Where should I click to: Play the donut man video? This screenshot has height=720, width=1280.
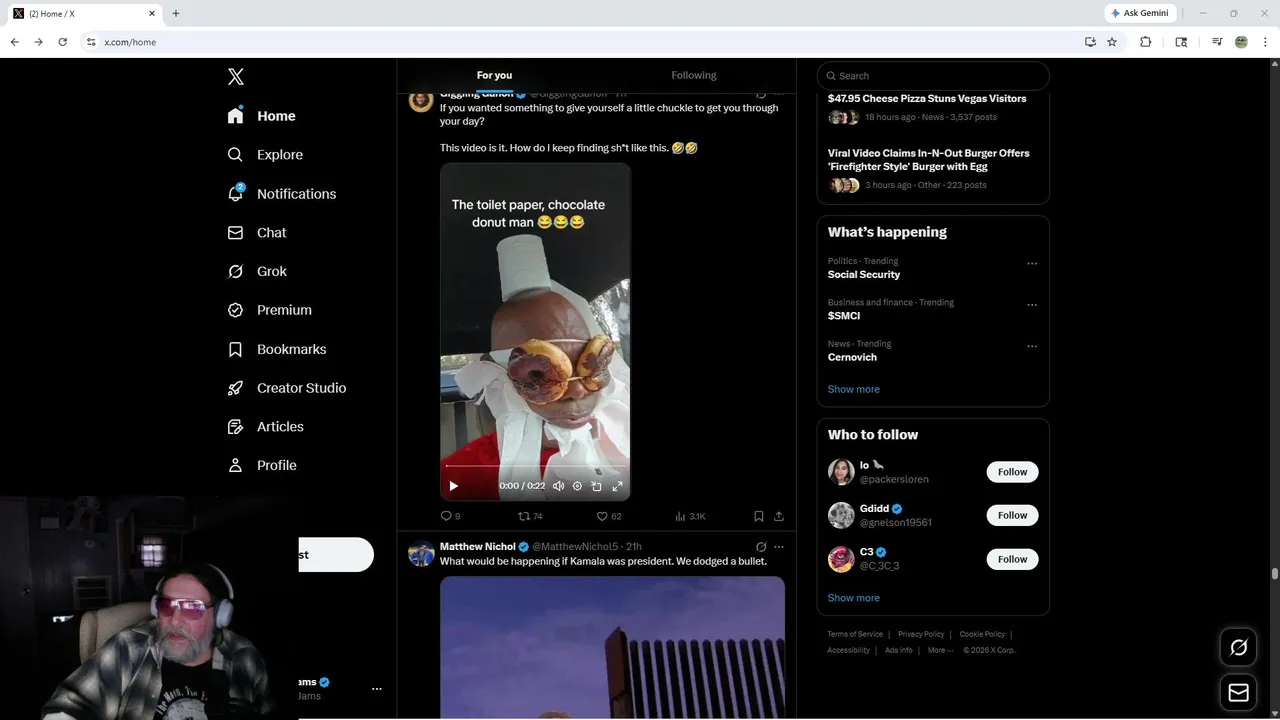tap(453, 486)
